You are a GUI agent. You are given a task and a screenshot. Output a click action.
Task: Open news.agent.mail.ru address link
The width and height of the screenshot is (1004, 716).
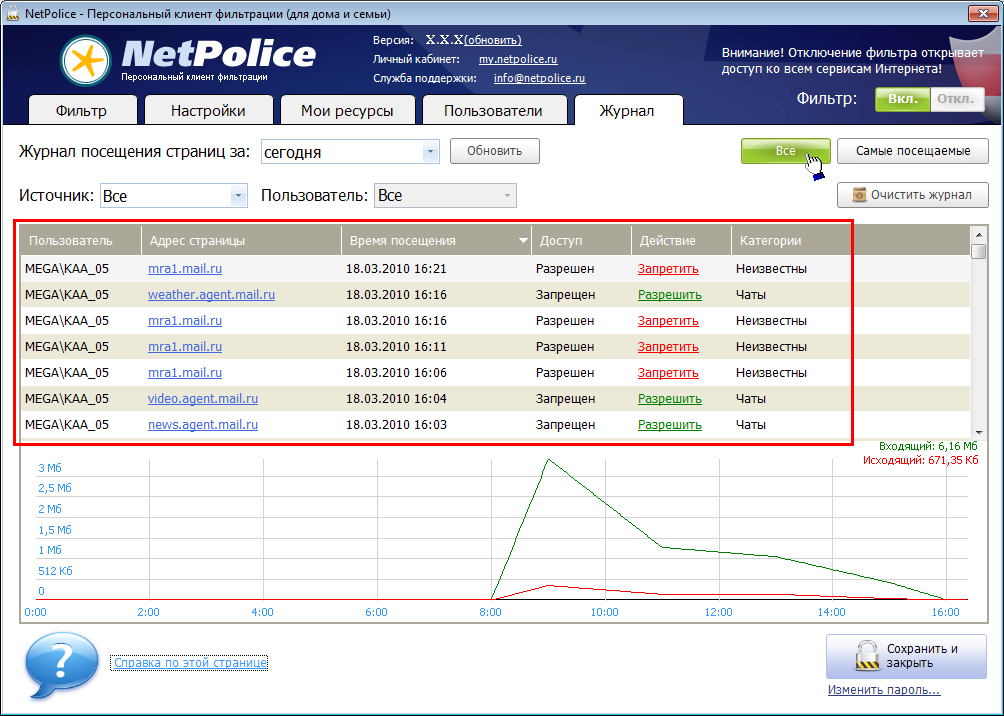pos(203,425)
